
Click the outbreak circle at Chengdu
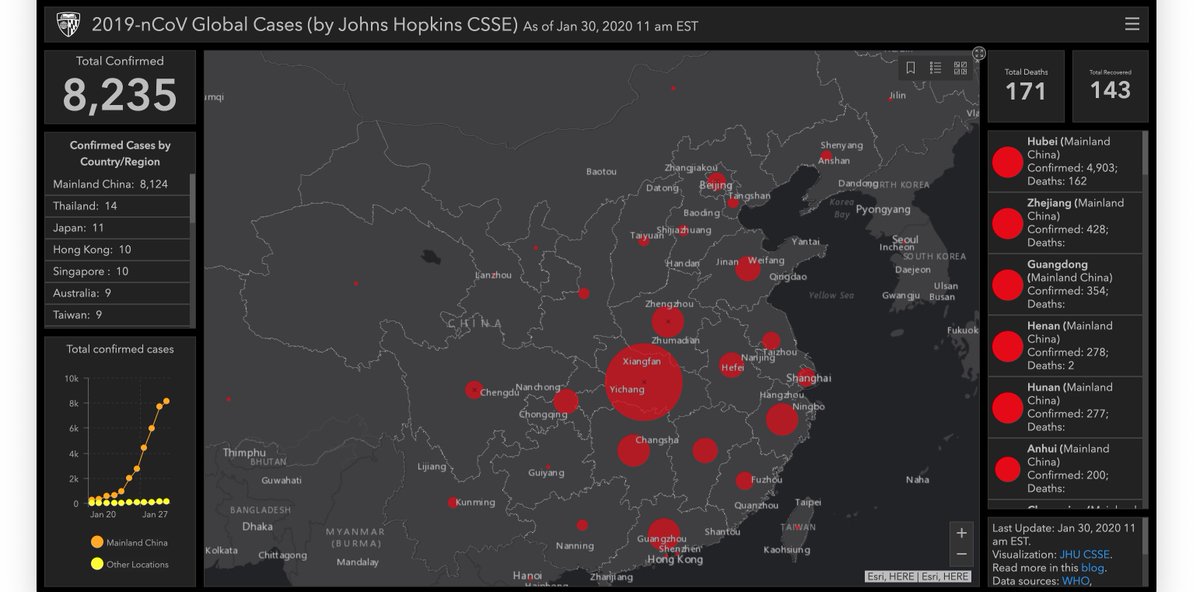pos(474,390)
